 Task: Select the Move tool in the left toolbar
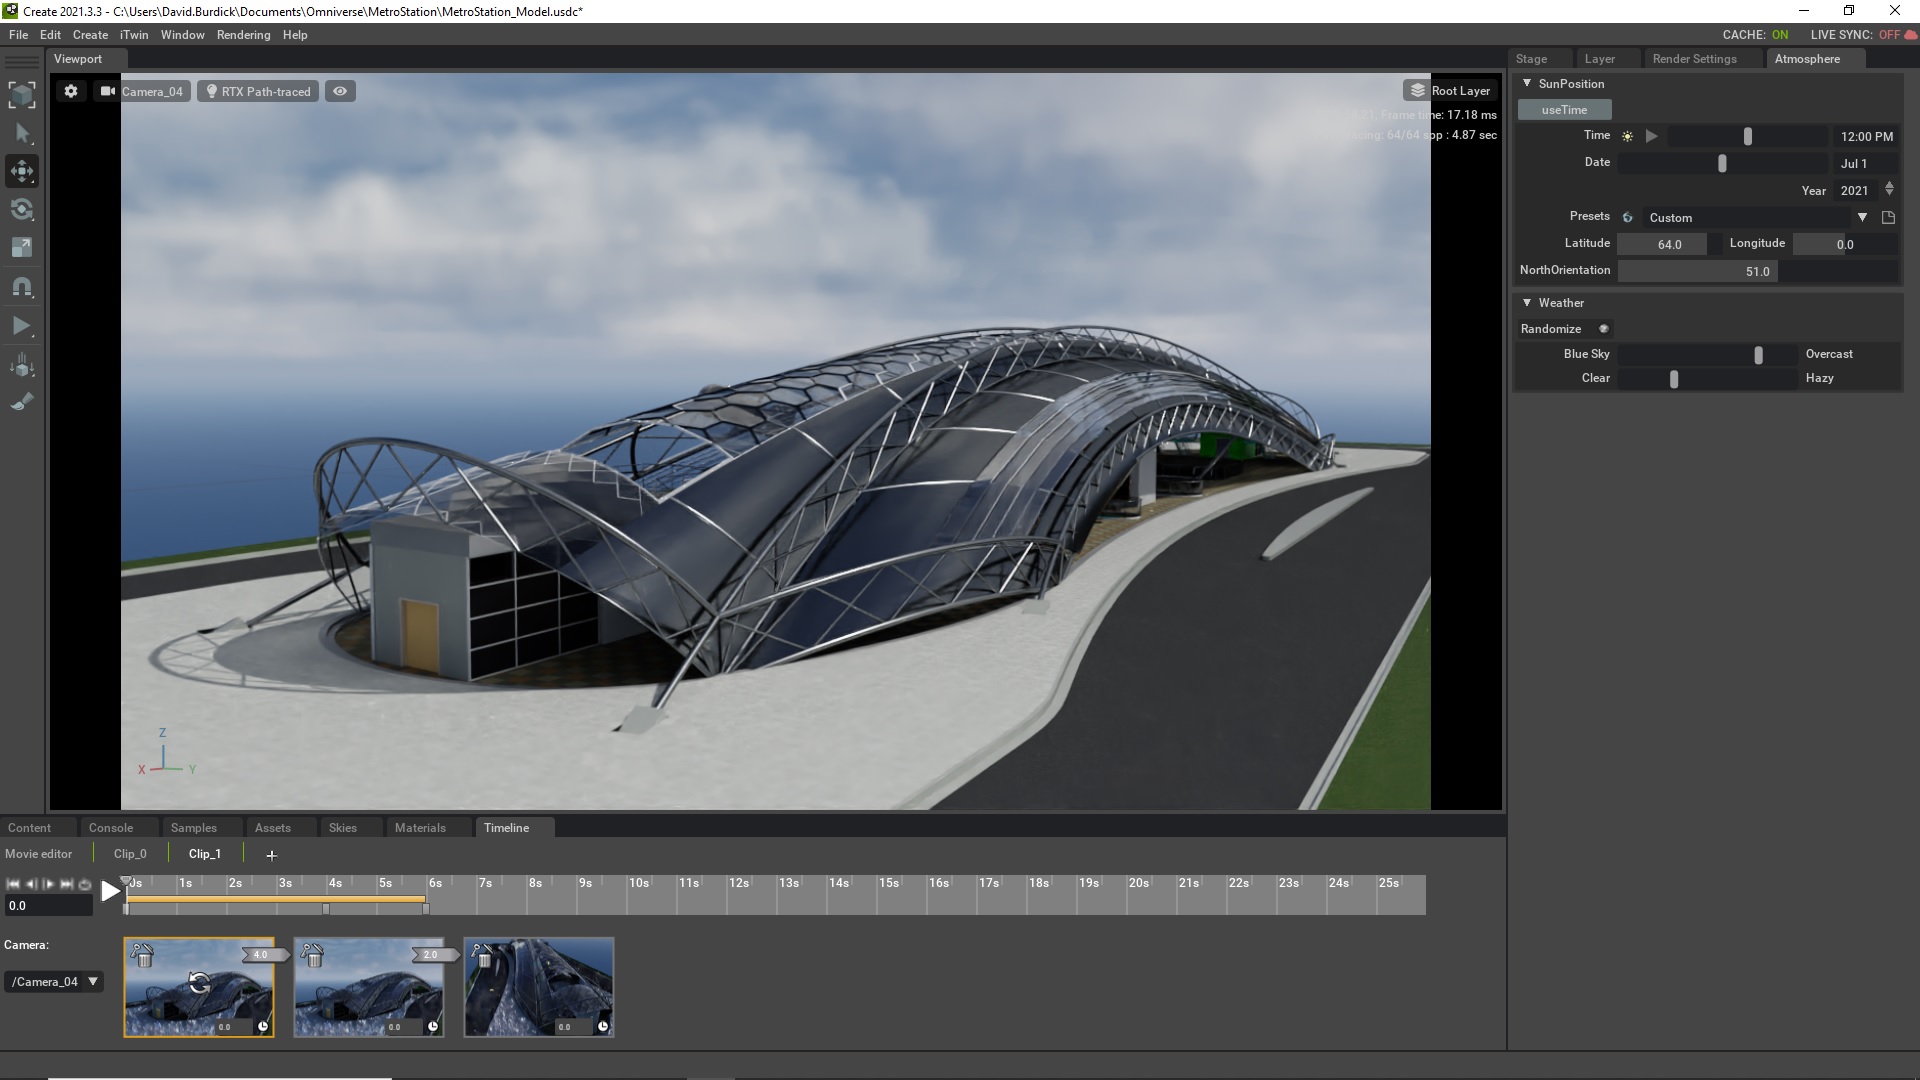pyautogui.click(x=21, y=171)
